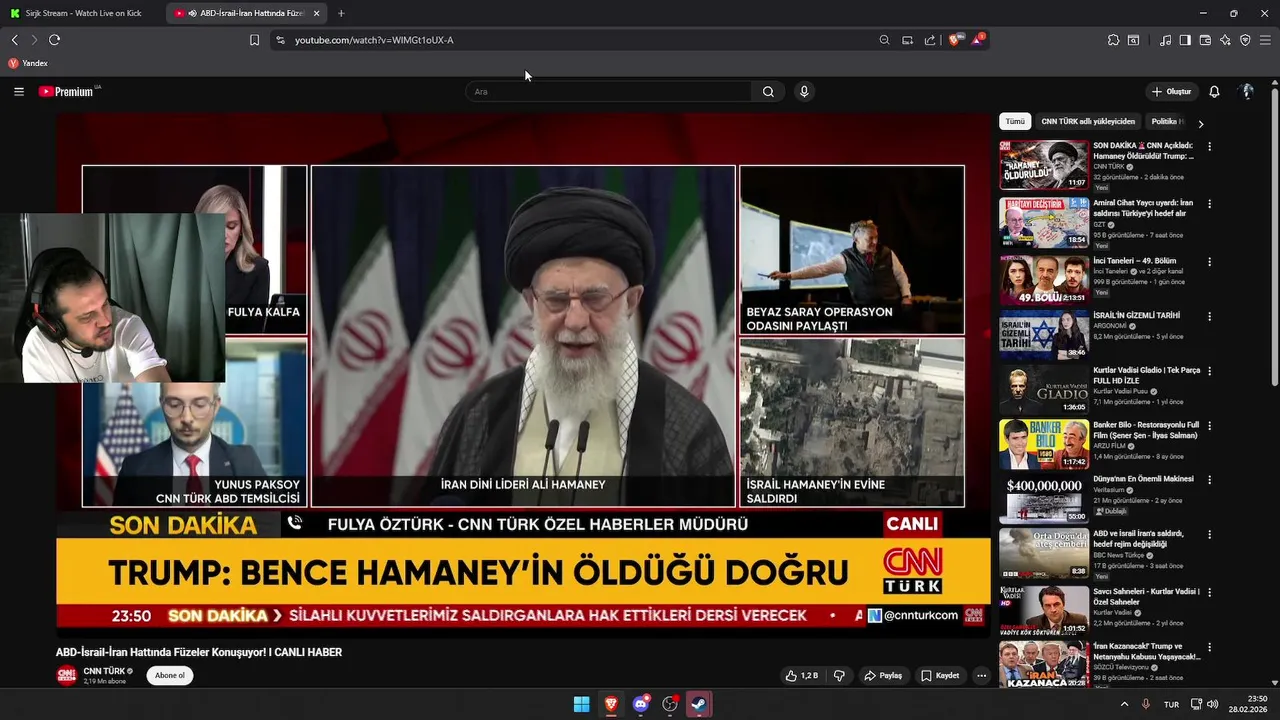
Task: Toggle the browser sidebar panel icon
Action: 1185,40
